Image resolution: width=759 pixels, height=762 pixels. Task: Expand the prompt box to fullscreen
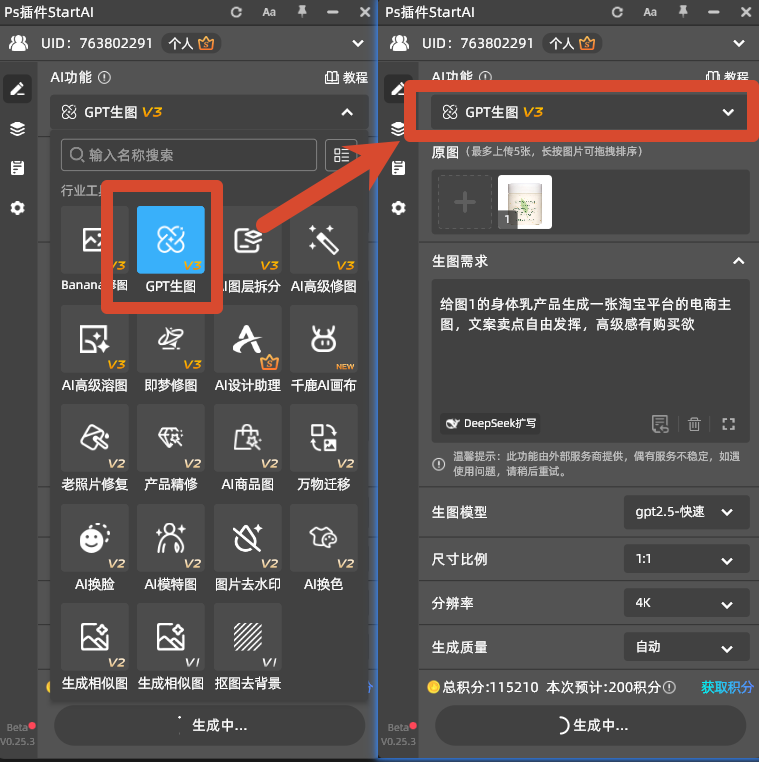point(728,424)
